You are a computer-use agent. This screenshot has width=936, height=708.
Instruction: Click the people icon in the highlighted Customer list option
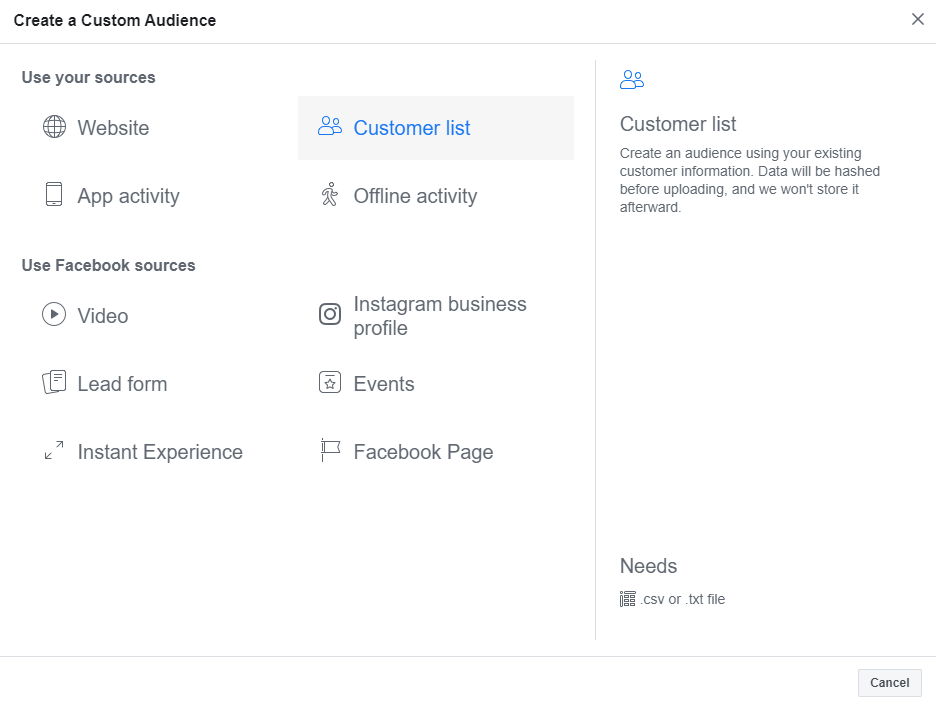330,126
